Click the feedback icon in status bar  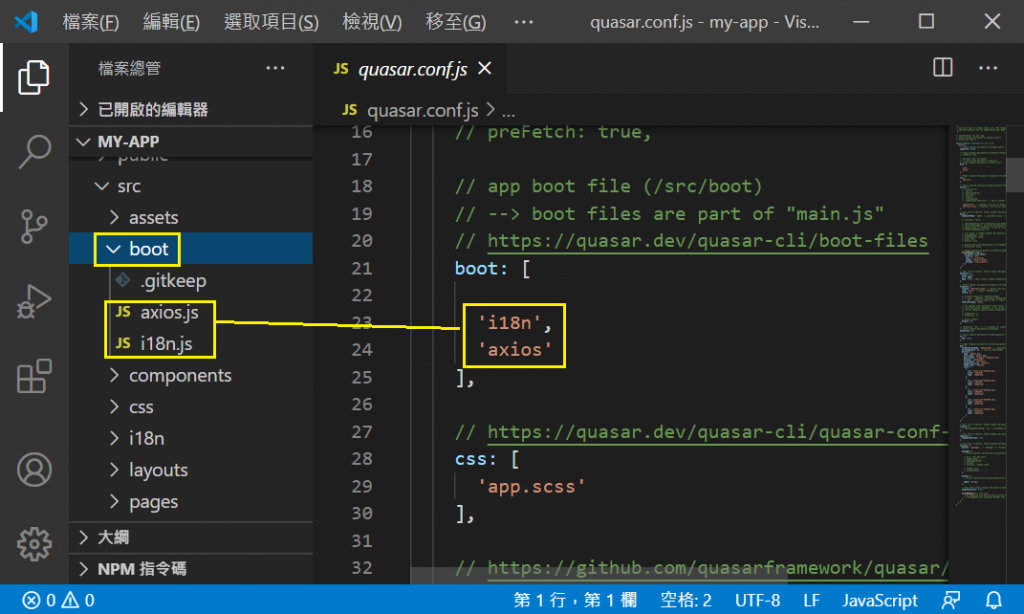pos(951,600)
